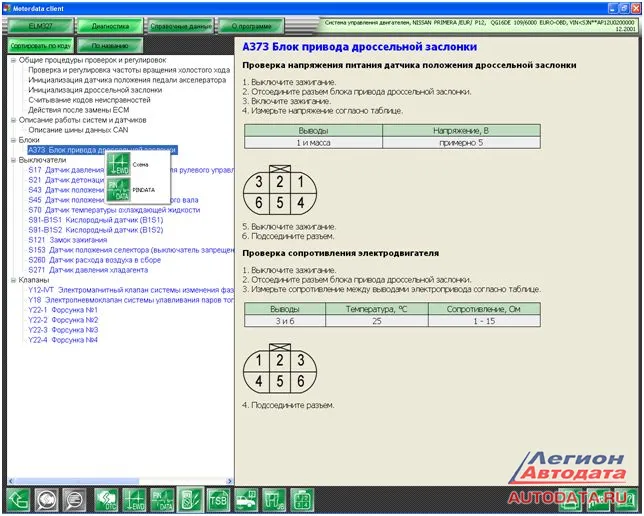Open S260 Датчик расхода воздуха в сборе
Screen dimensions: 644x516
pos(94,260)
